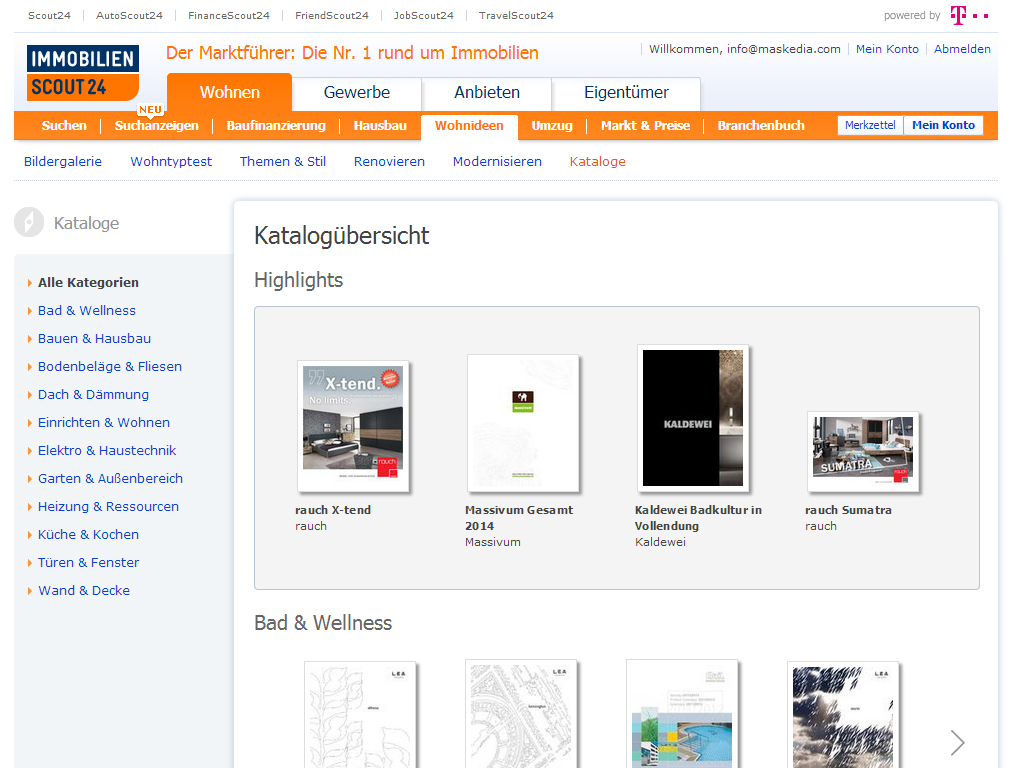This screenshot has height=768, width=1024.
Task: Click the Massivum Gesamt 2014 title
Action: click(x=519, y=518)
